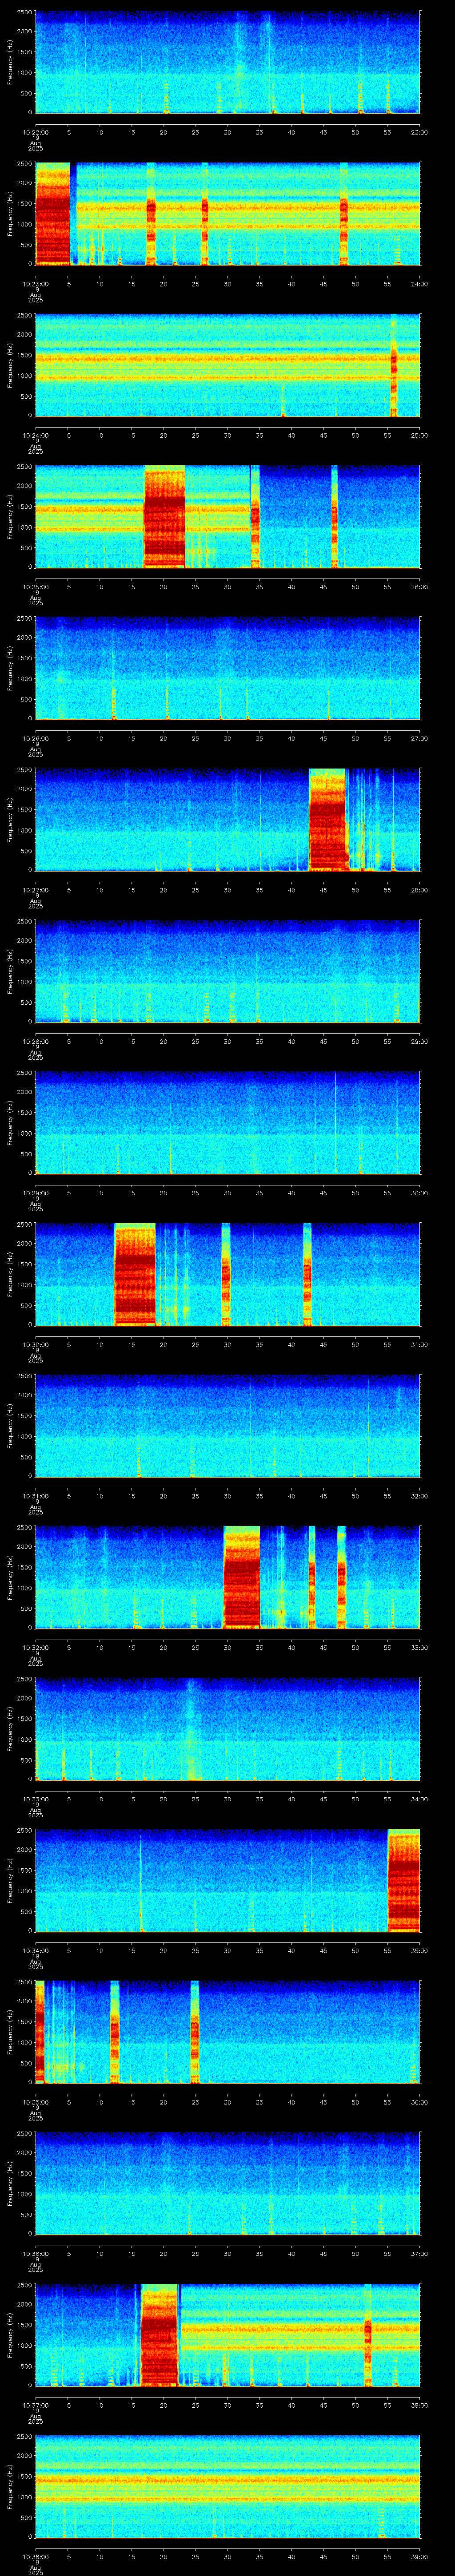Click the 10:27:00 start time label

click(x=35, y=890)
